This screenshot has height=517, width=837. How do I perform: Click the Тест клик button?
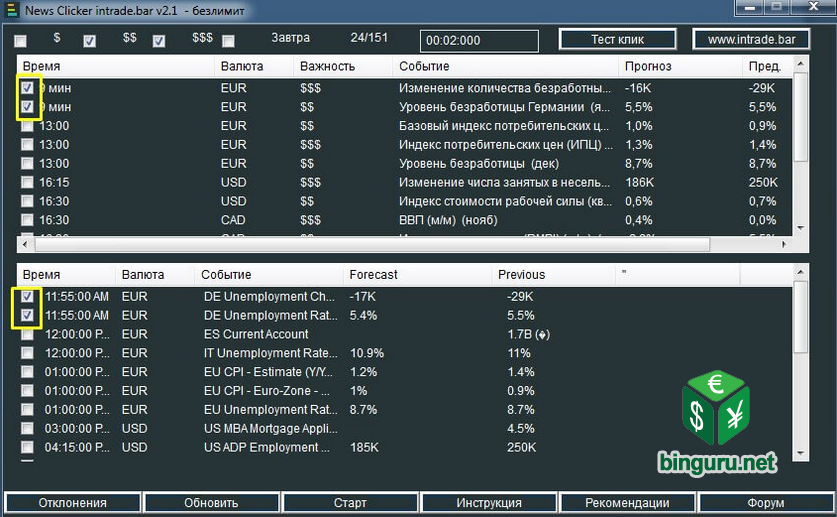click(618, 39)
